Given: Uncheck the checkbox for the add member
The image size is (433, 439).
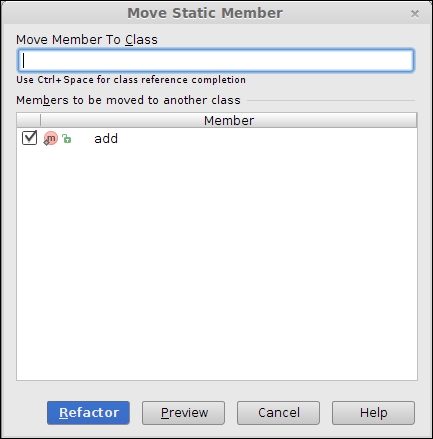Looking at the screenshot, I should point(29,138).
